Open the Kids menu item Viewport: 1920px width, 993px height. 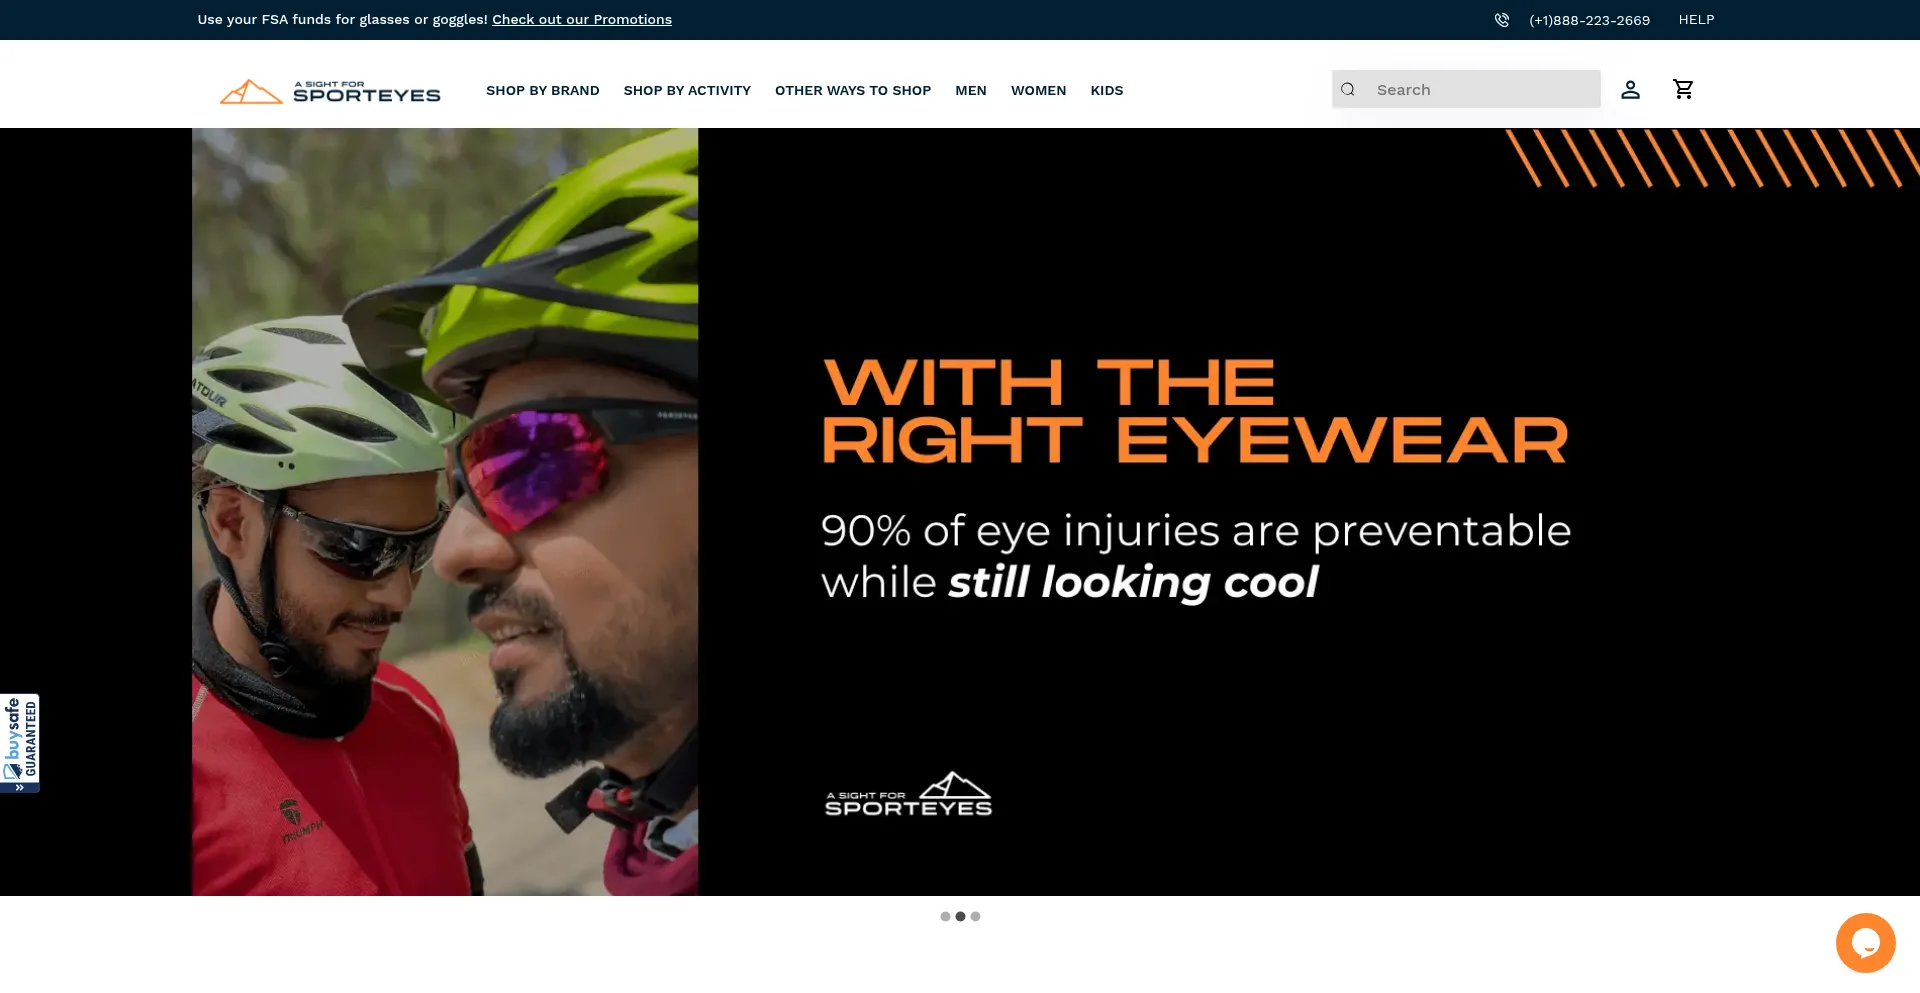tap(1107, 90)
